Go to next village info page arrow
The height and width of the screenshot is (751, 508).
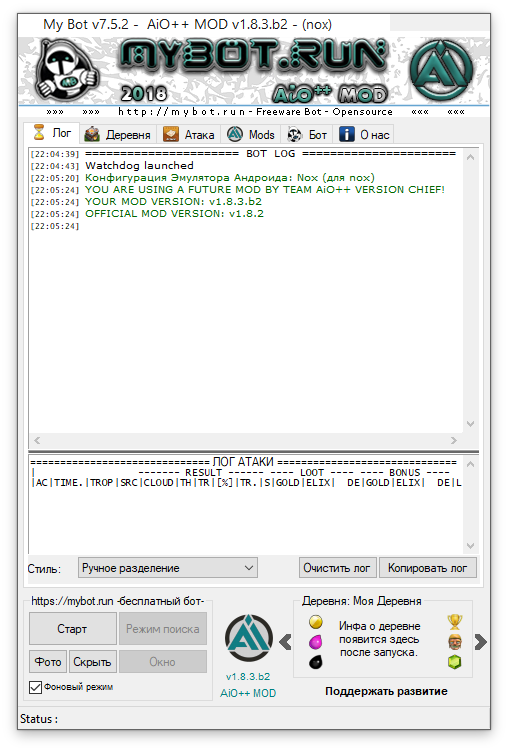[481, 642]
